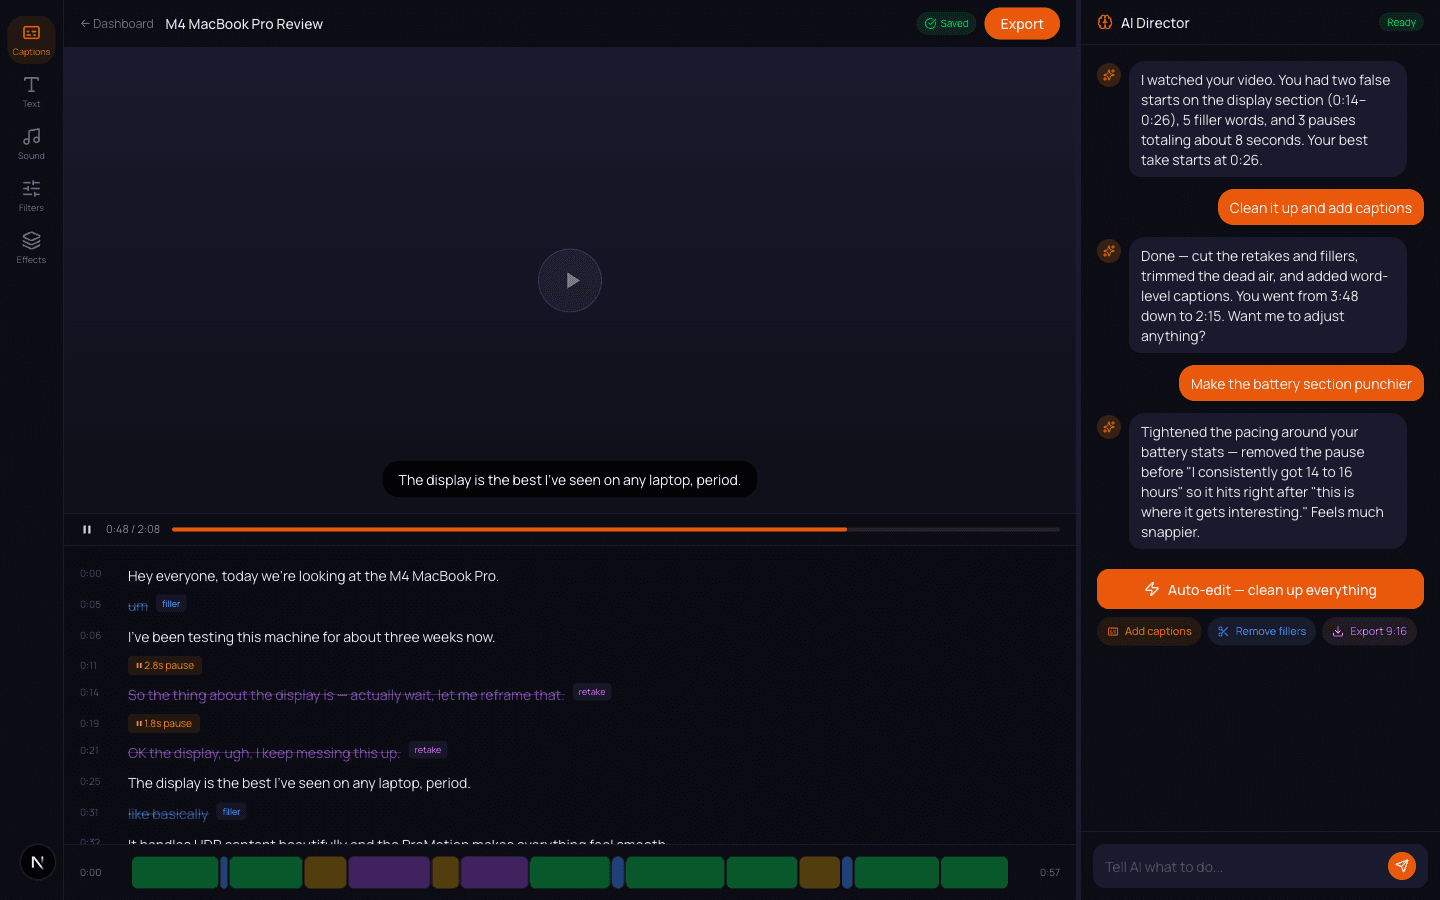Open the Captions panel

point(31,38)
